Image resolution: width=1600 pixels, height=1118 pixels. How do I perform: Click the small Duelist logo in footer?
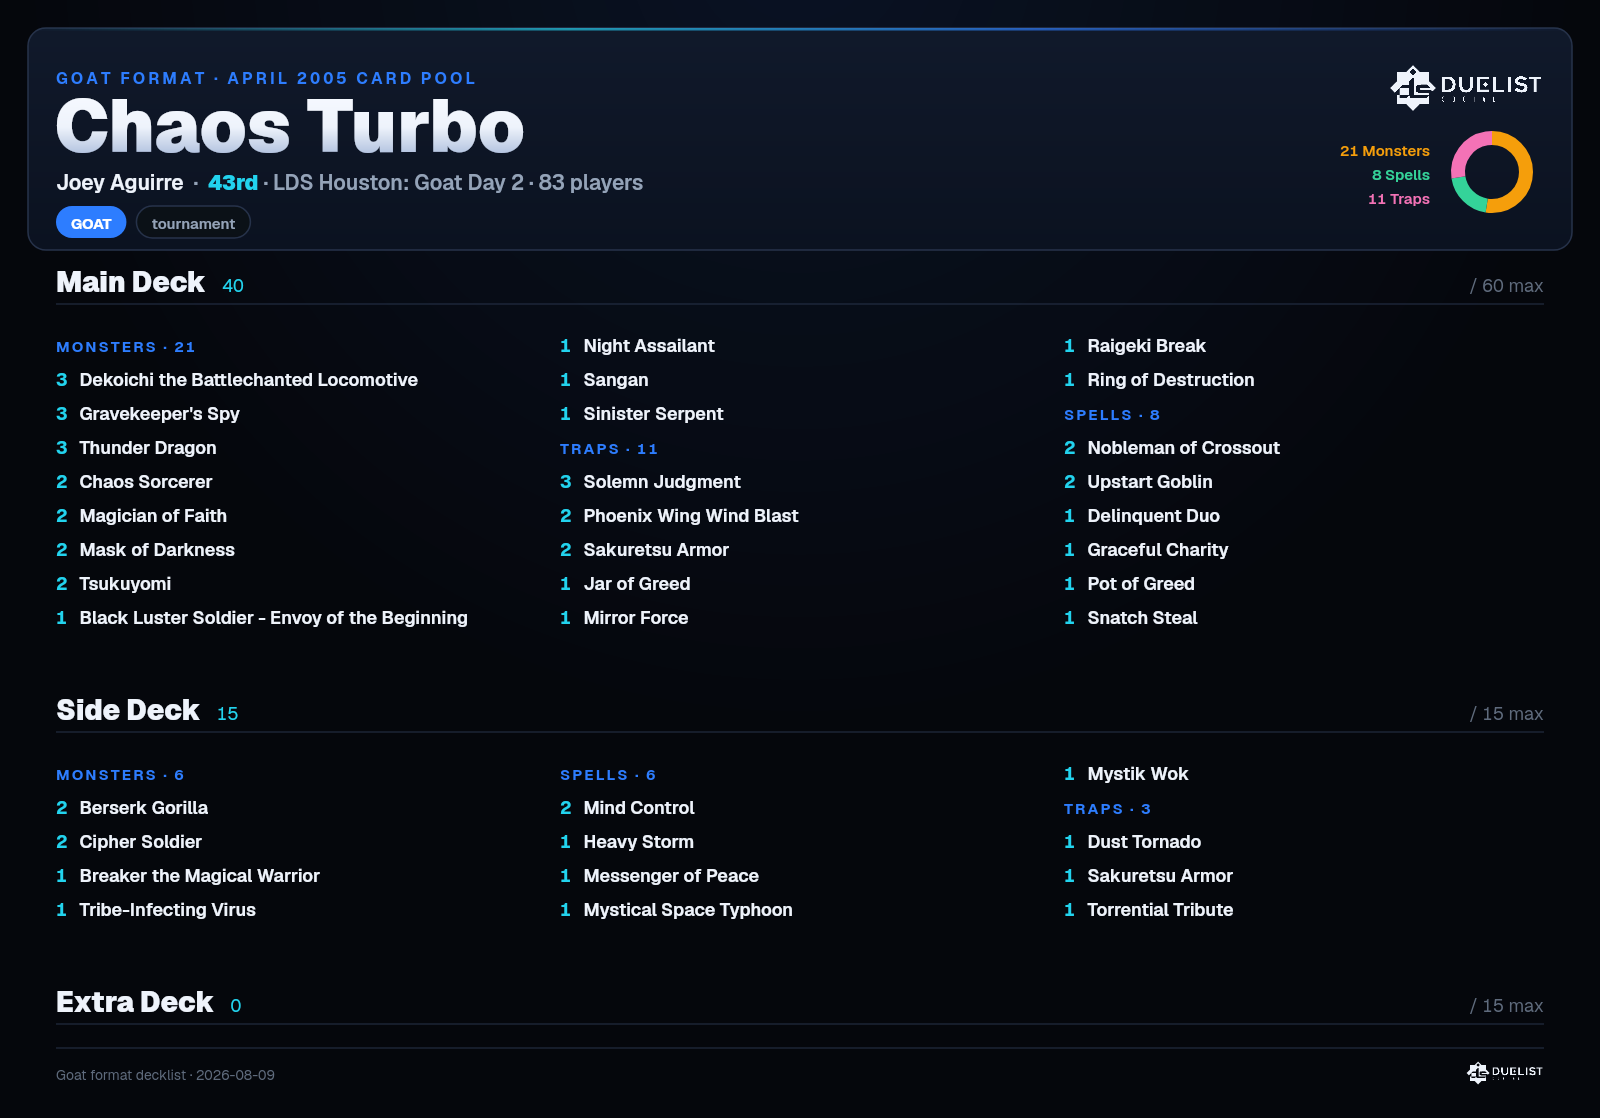click(1505, 1072)
